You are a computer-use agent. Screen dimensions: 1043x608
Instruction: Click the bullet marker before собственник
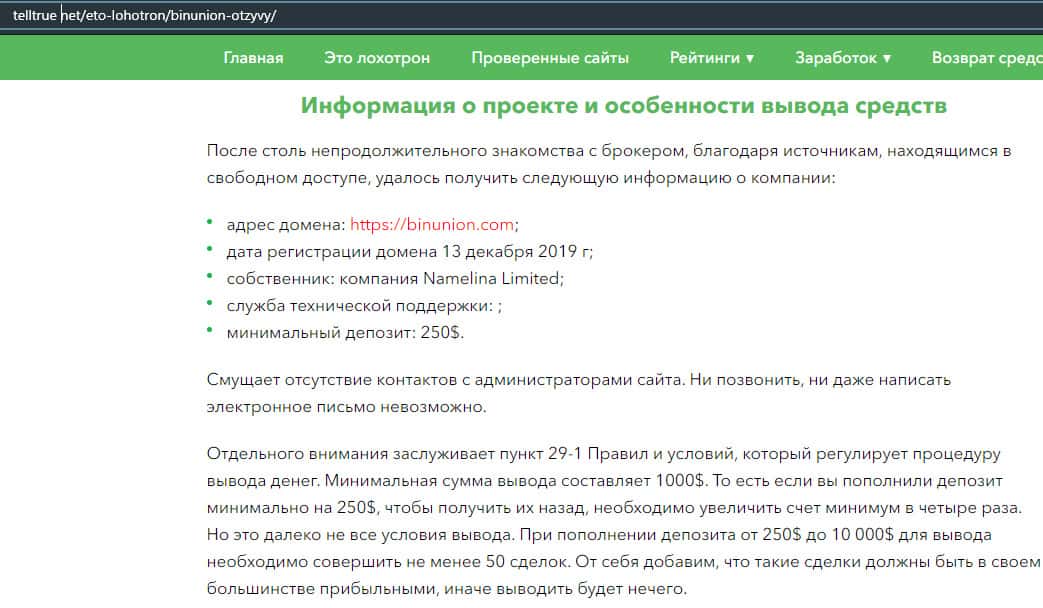[x=210, y=278]
